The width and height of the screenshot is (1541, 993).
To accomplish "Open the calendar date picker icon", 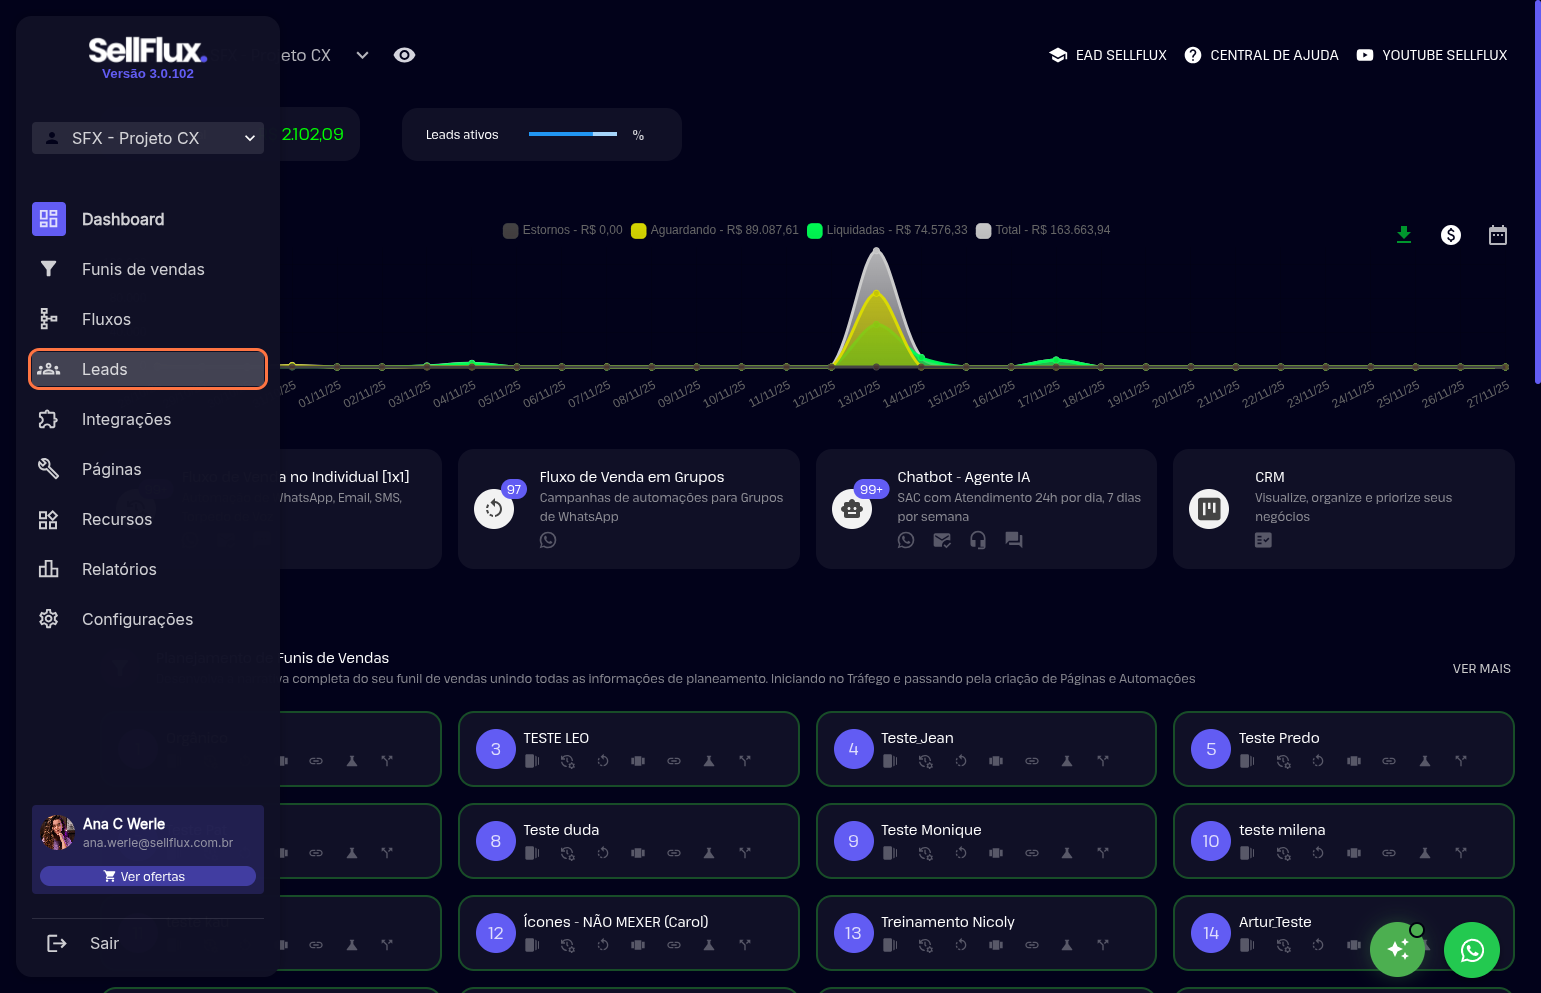I will pyautogui.click(x=1497, y=235).
